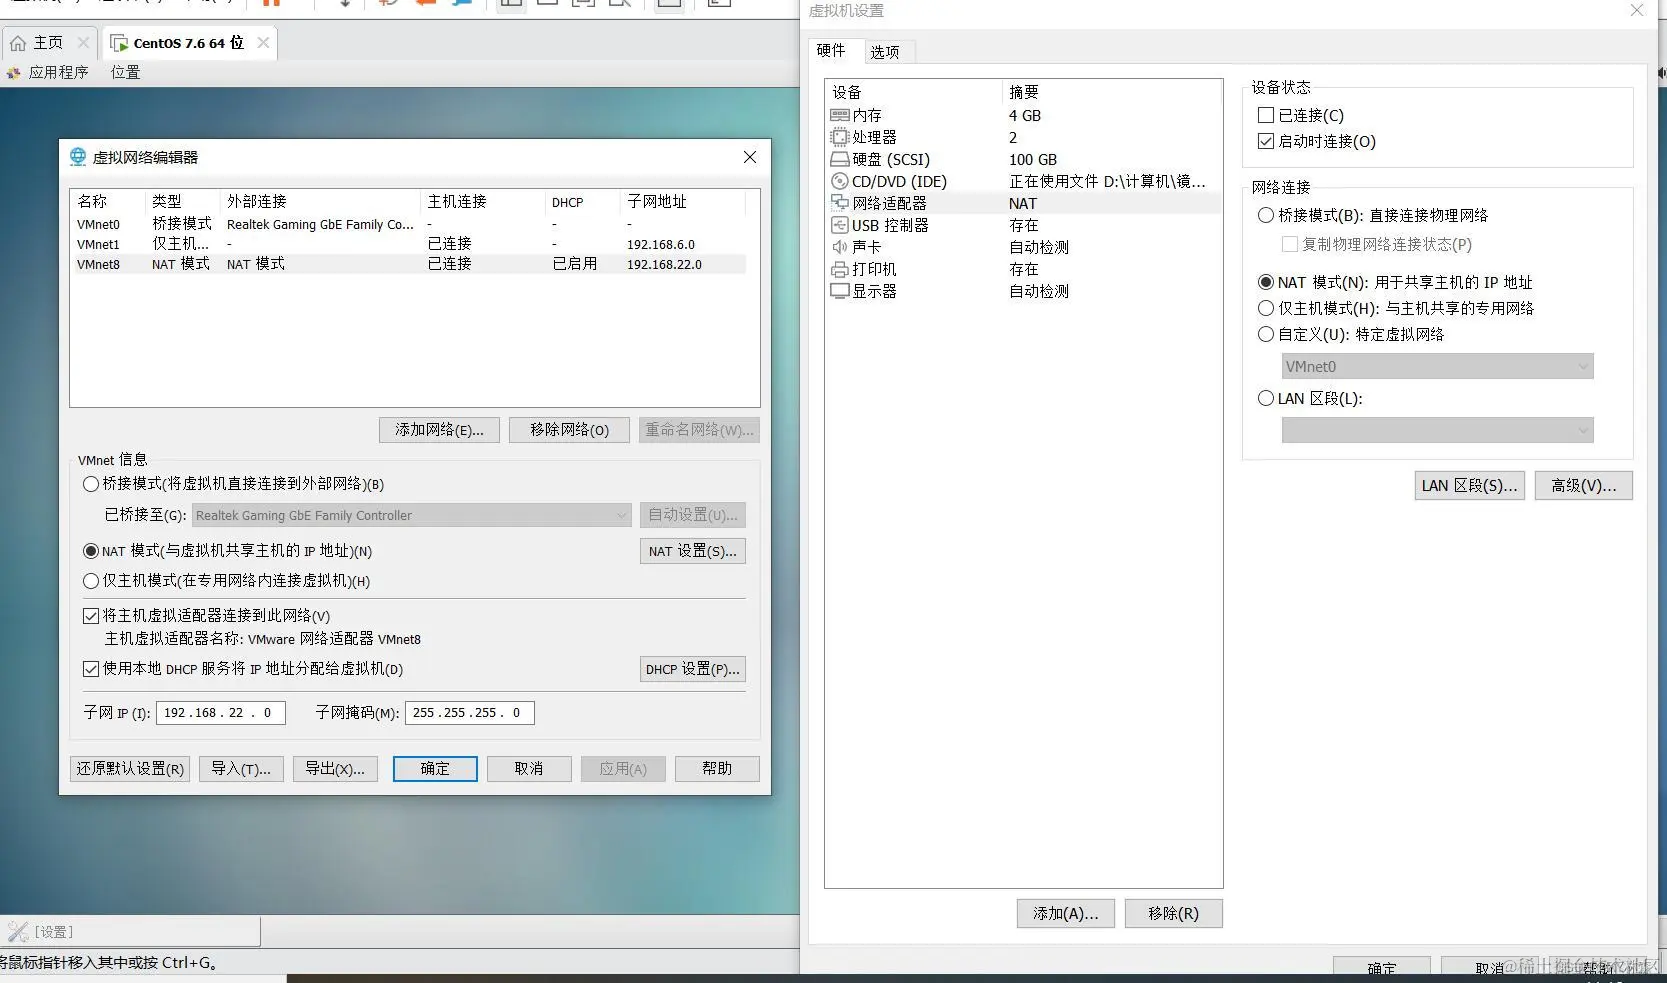The height and width of the screenshot is (983, 1667).
Task: Select NAT 模式(N) radio in 虚拟机设置
Action: point(1266,282)
